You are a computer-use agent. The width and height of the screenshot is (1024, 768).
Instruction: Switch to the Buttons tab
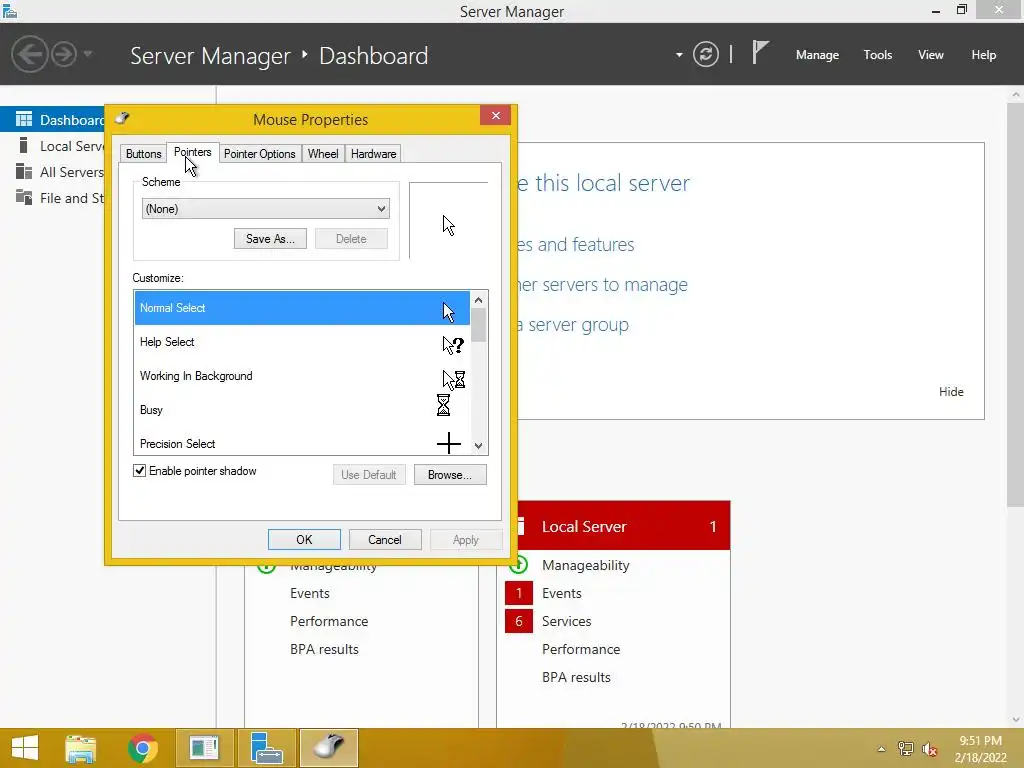pos(143,153)
